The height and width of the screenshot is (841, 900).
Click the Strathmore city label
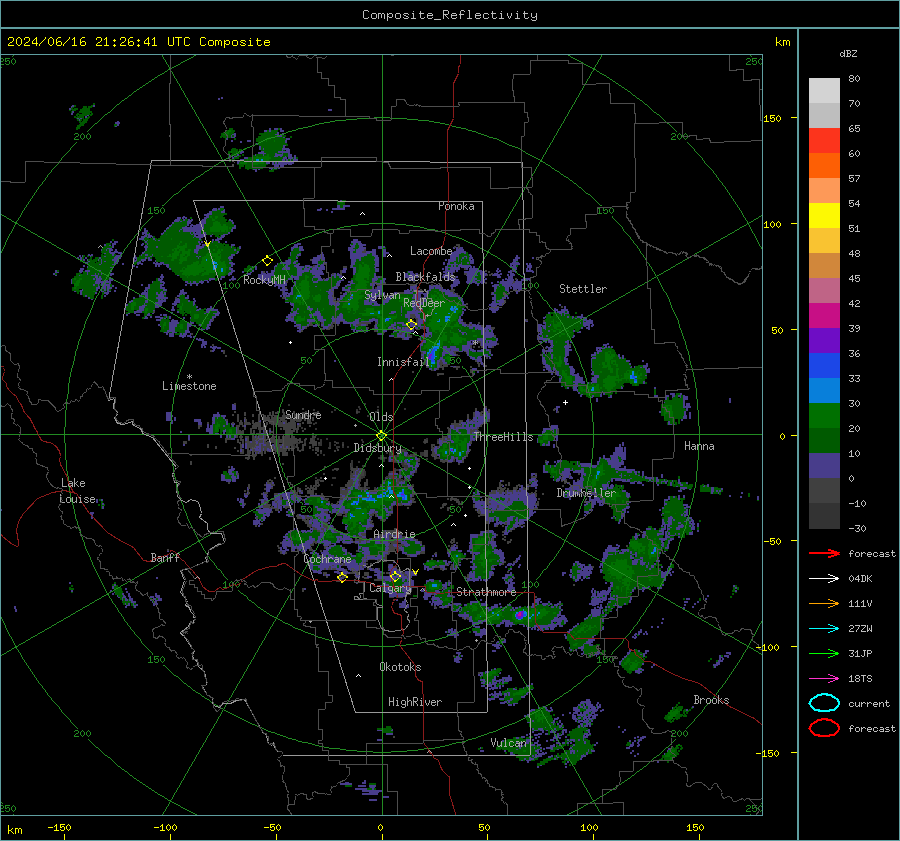click(x=486, y=592)
